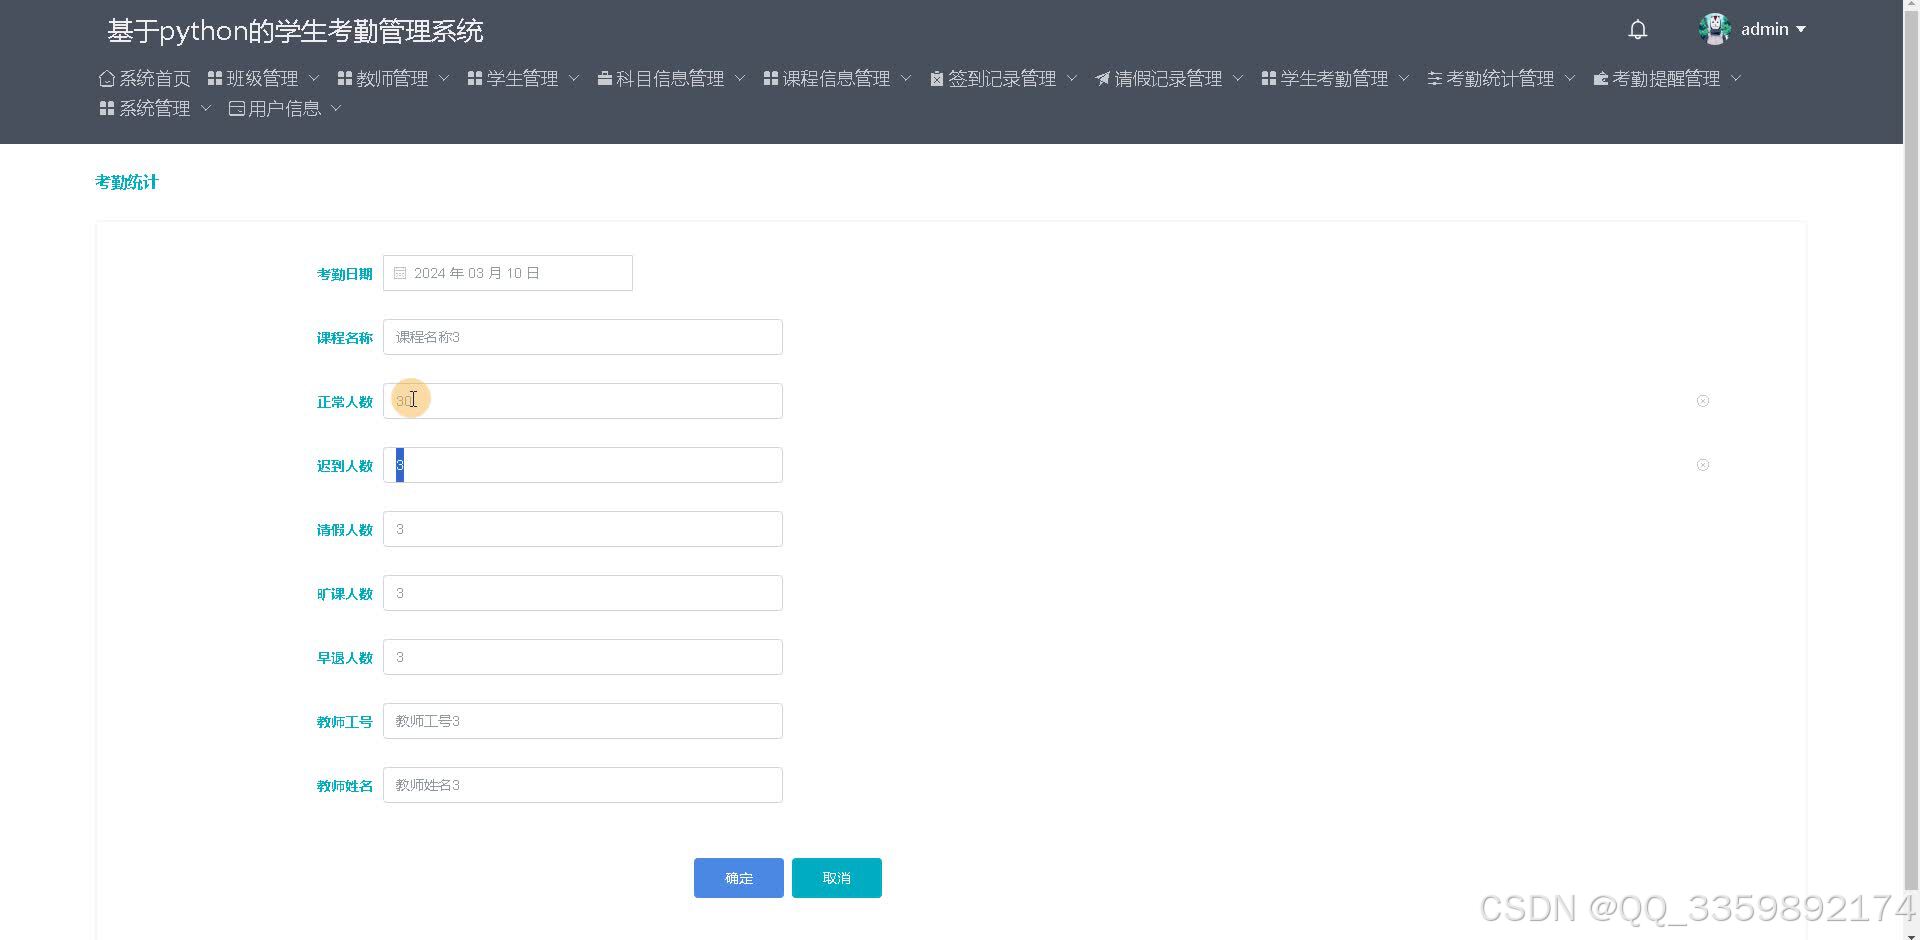Open the 班级管理 menu
1920x940 pixels.
tap(263, 78)
